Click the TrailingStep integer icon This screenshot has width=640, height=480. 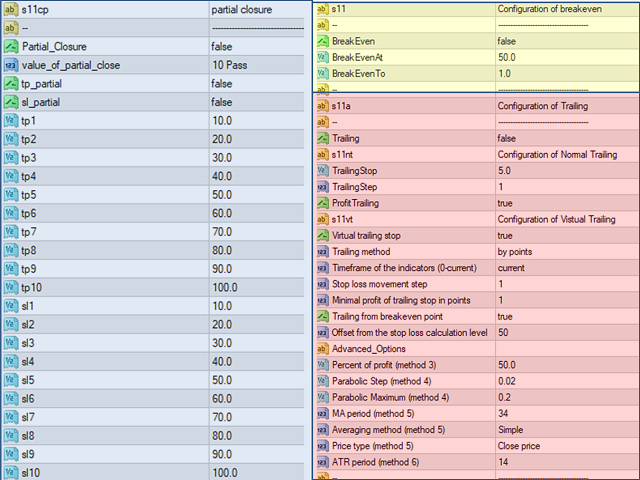click(x=323, y=187)
